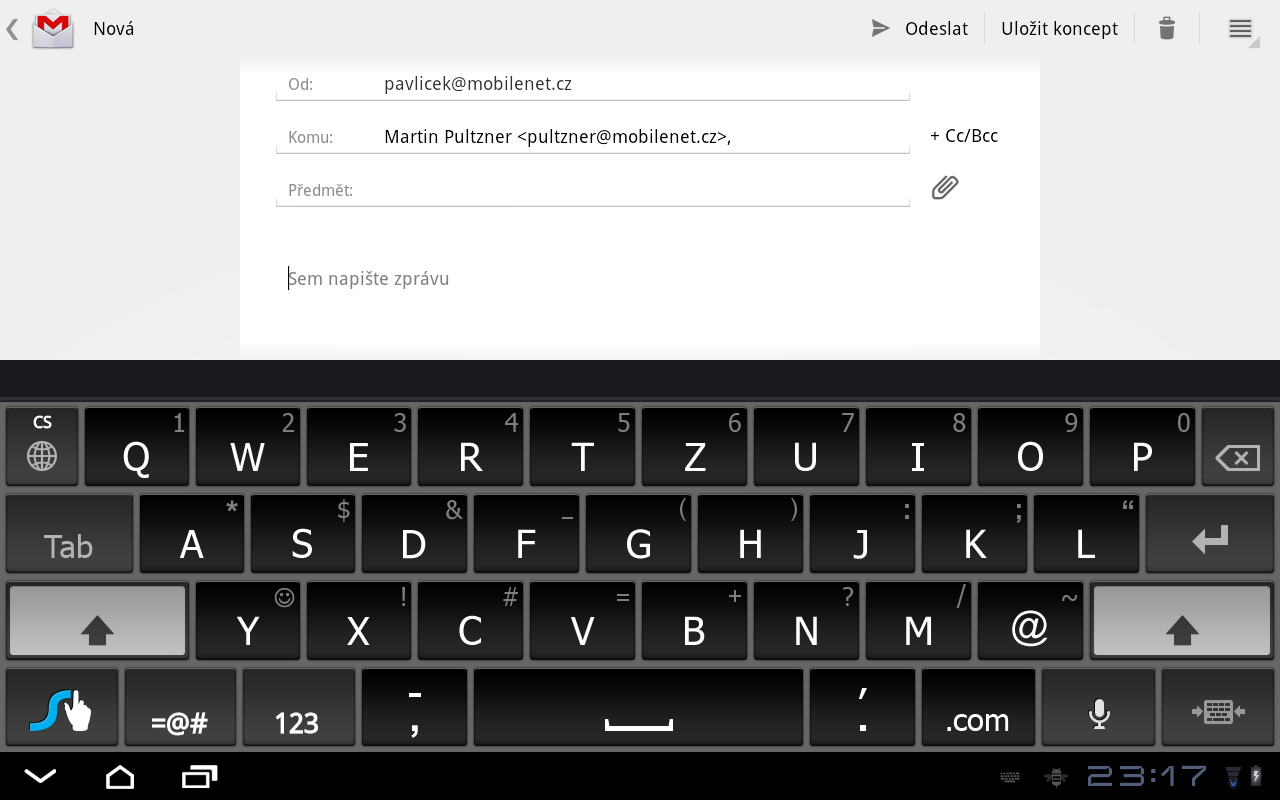1280x800 pixels.
Task: Tap the backspace key
Action: pos(1237,446)
